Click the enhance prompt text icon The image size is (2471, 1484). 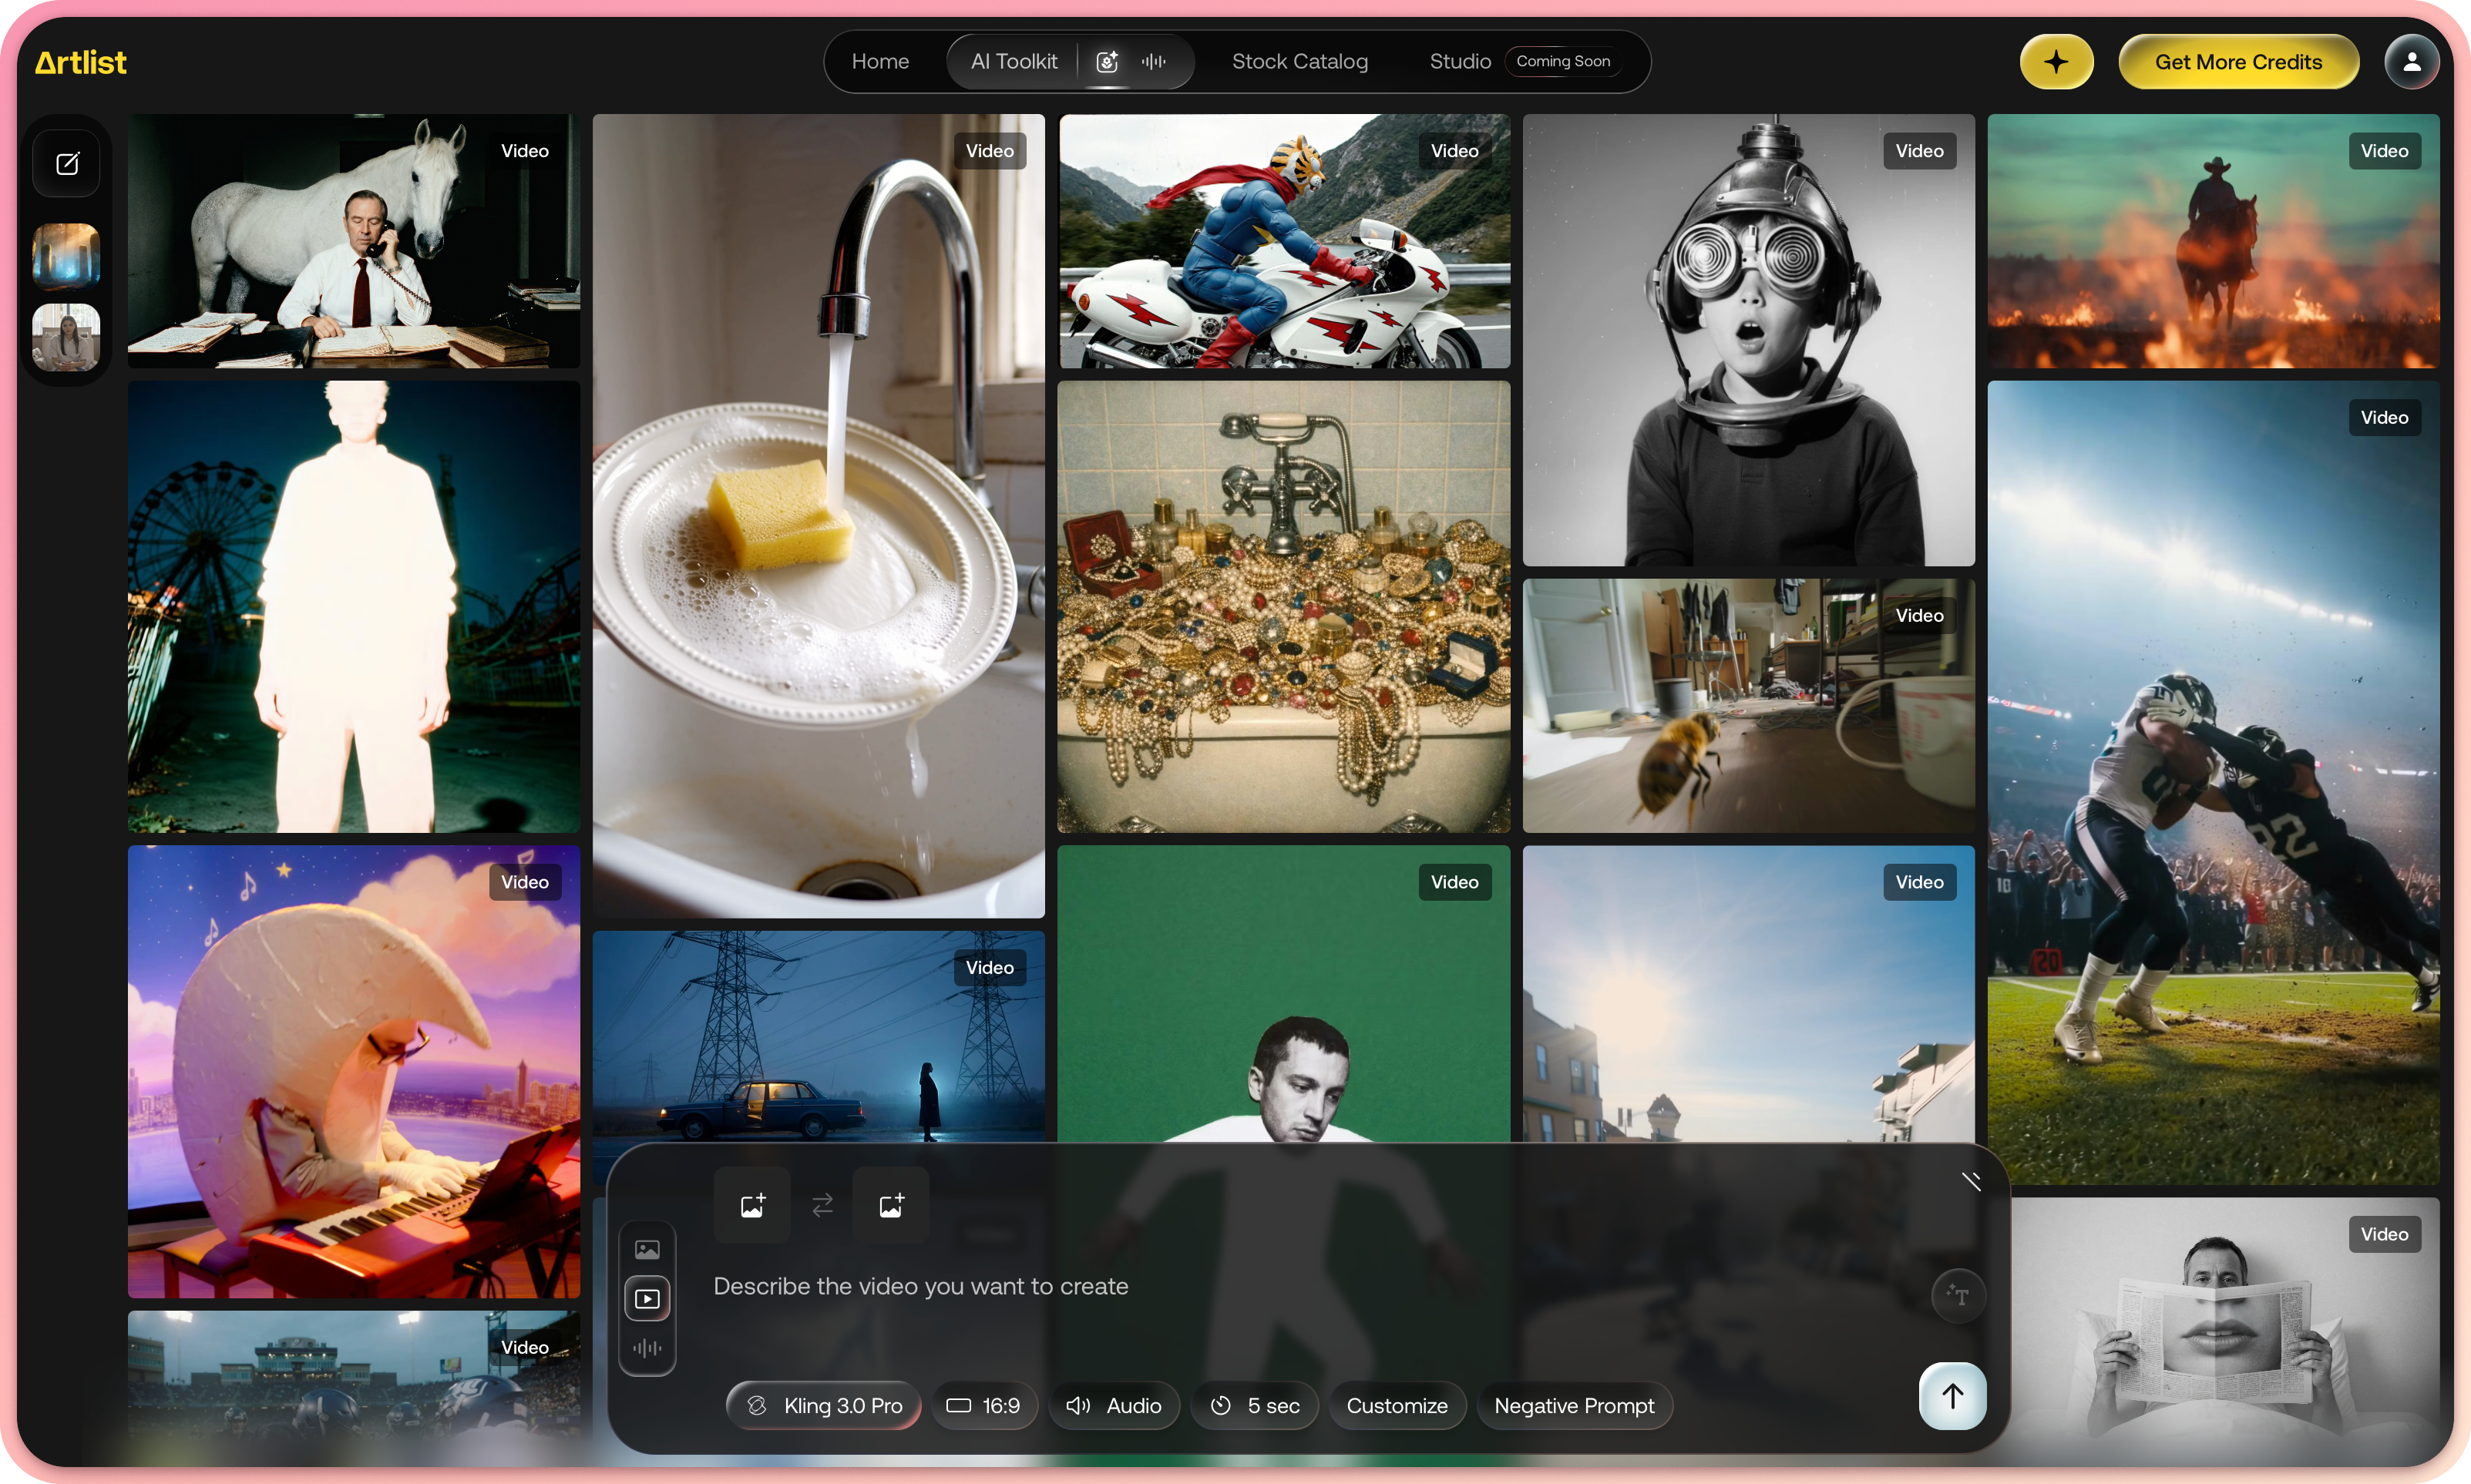point(1957,1295)
